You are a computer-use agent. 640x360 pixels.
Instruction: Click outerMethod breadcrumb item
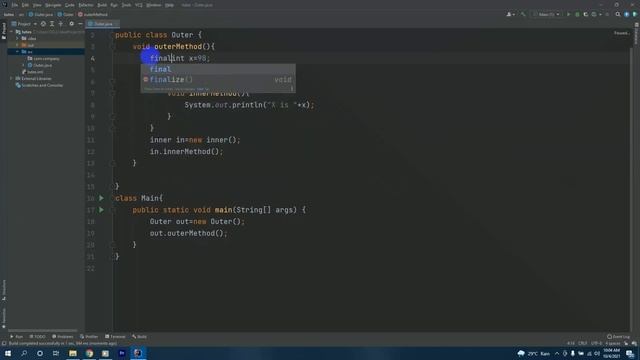(93, 14)
